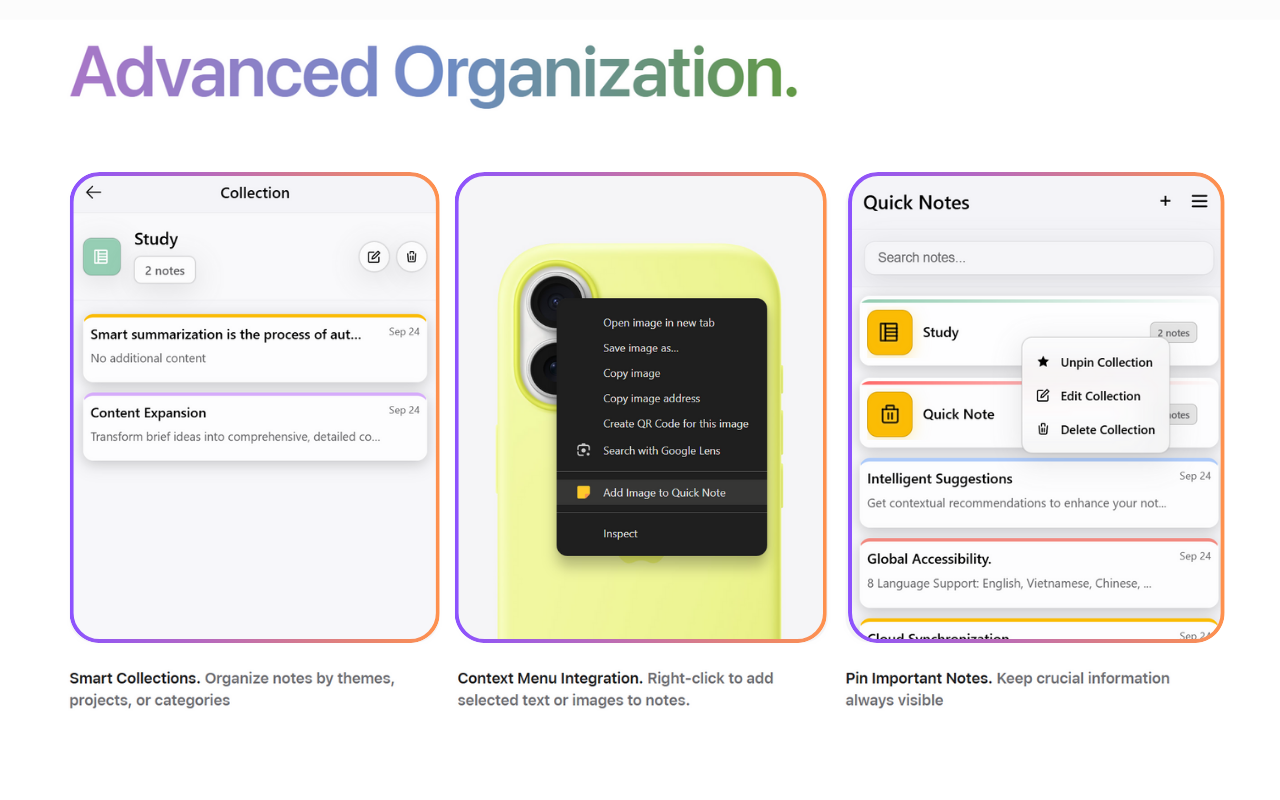Choose Edit Collection in the popup menu
Image resolution: width=1280 pixels, height=800 pixels.
coord(1100,396)
